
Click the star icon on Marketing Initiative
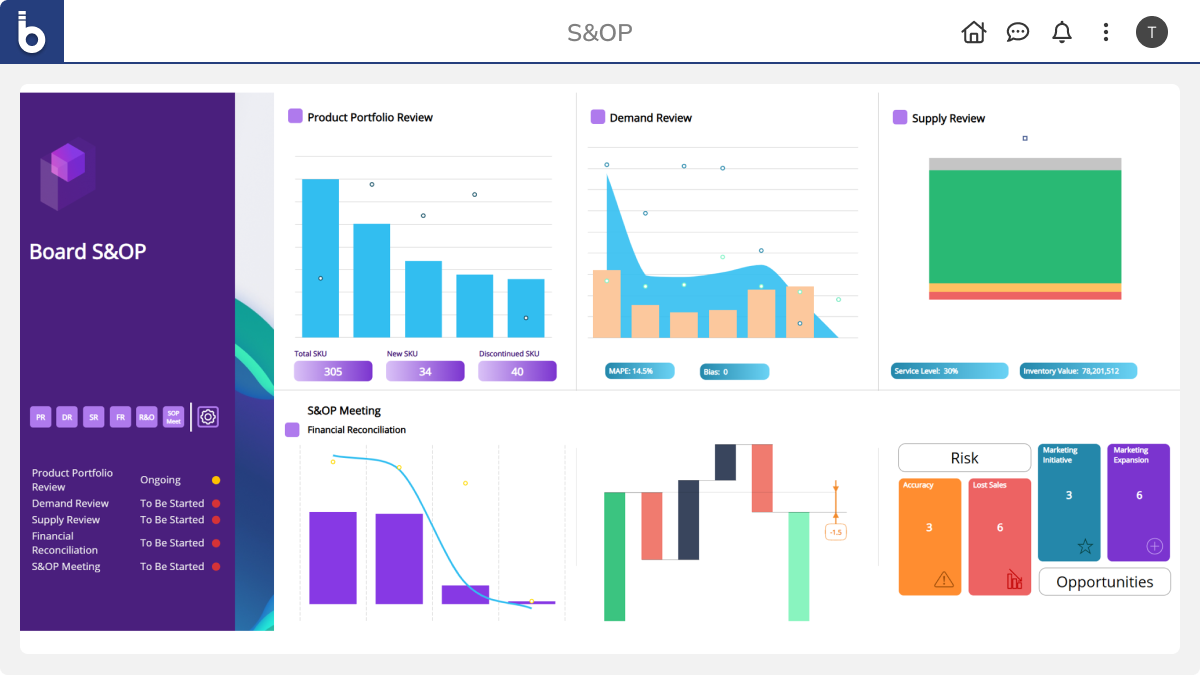point(1085,546)
